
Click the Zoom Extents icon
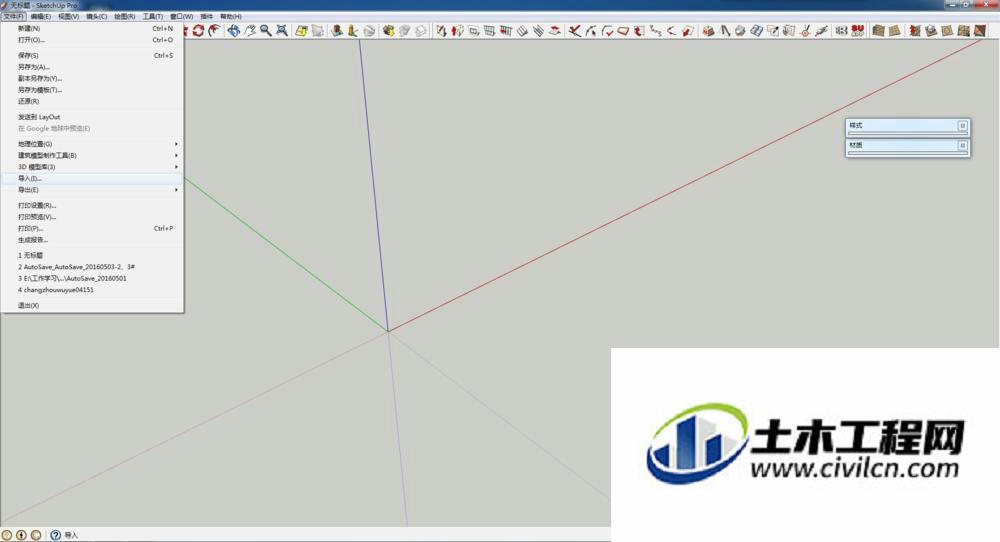pyautogui.click(x=282, y=31)
